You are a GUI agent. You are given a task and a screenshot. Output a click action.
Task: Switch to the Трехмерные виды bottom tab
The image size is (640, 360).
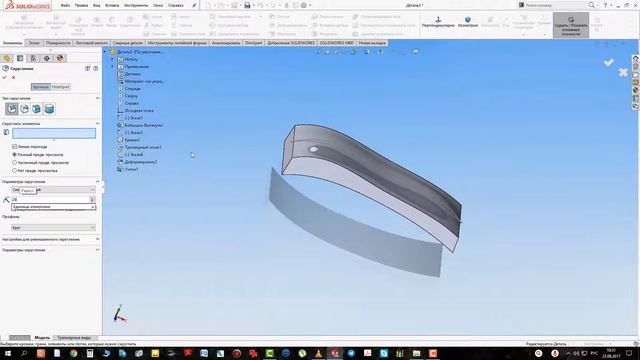[74, 338]
